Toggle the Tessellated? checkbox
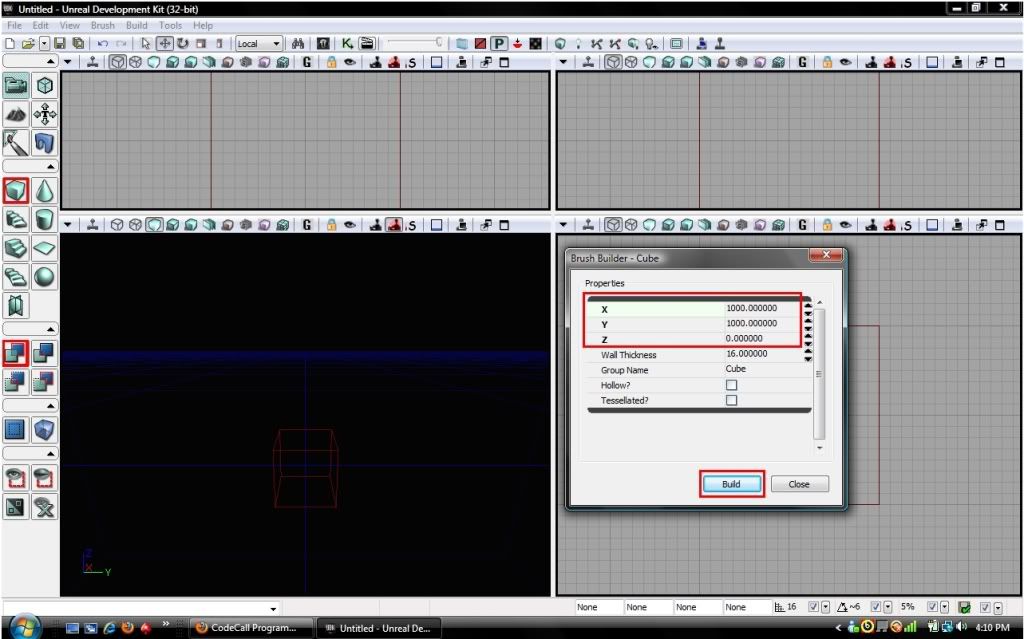 pyautogui.click(x=731, y=400)
